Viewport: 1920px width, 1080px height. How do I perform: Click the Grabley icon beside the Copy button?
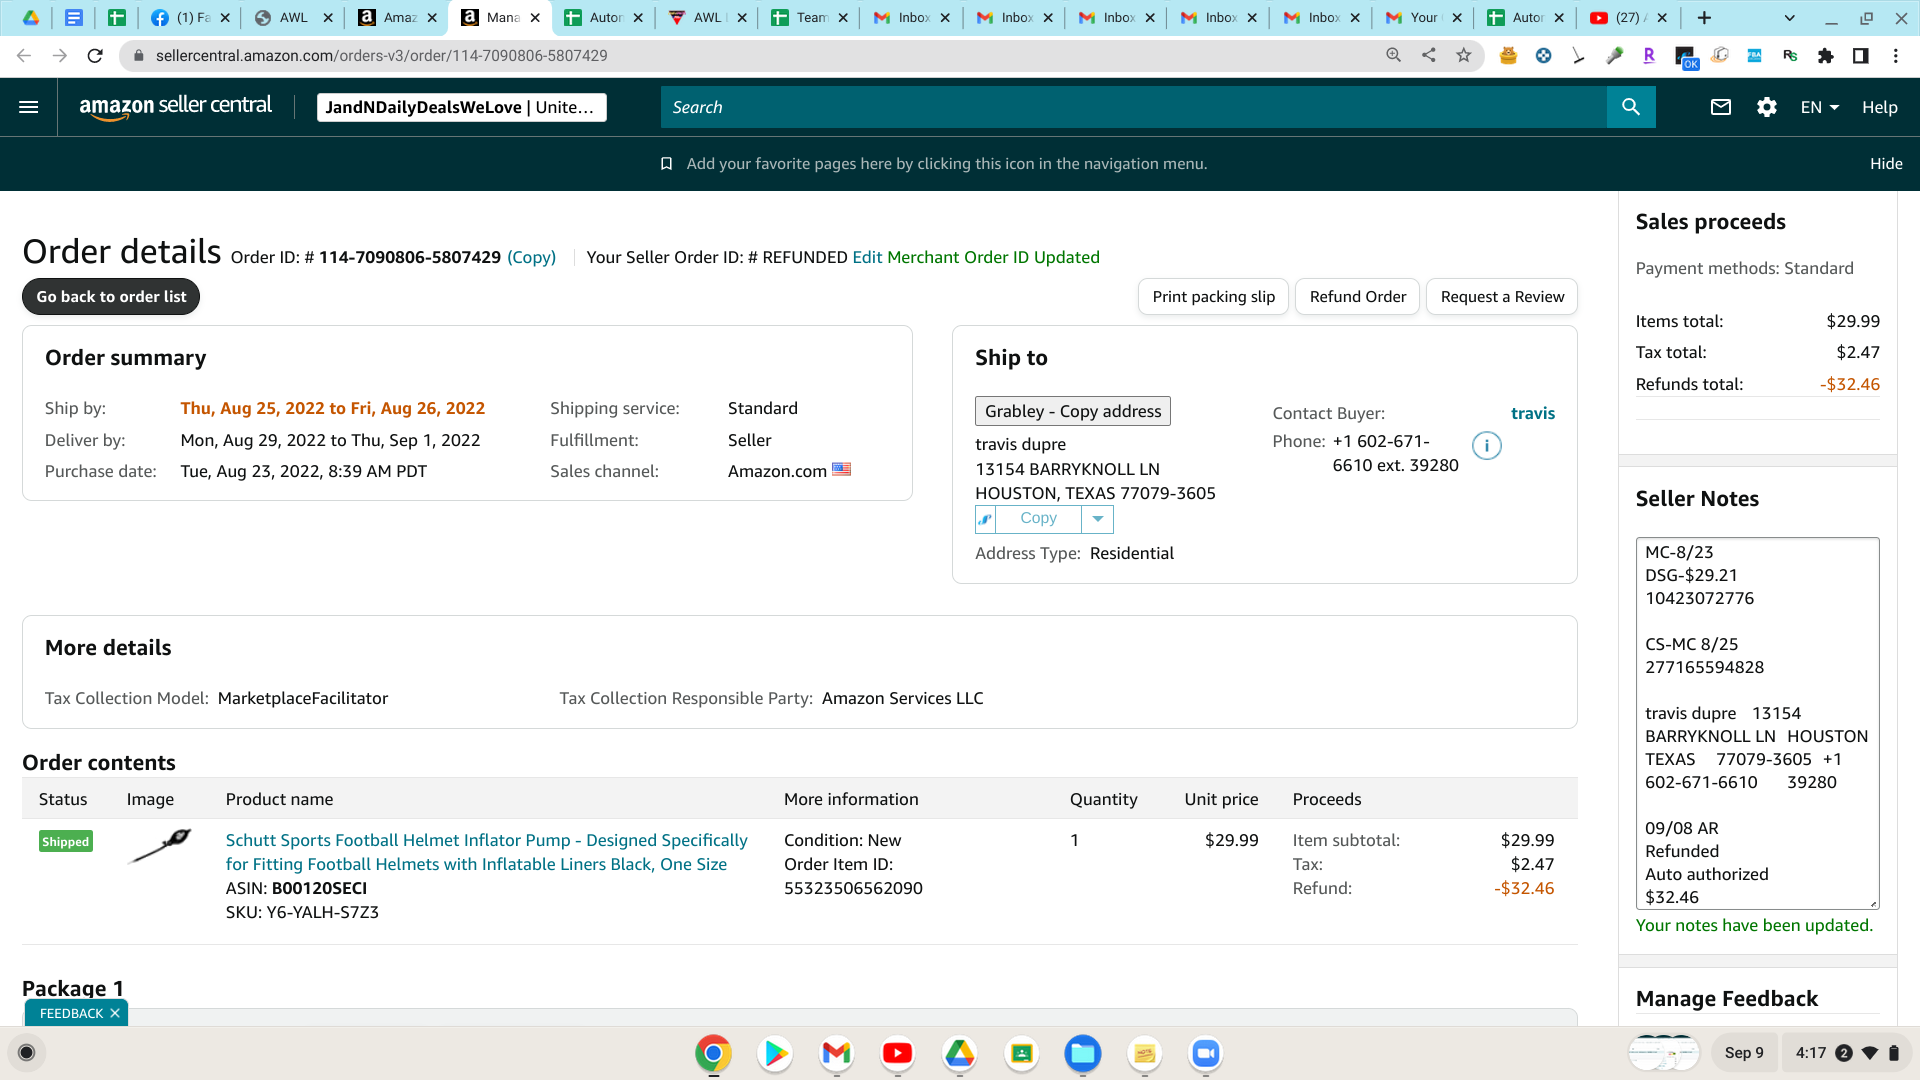point(986,519)
